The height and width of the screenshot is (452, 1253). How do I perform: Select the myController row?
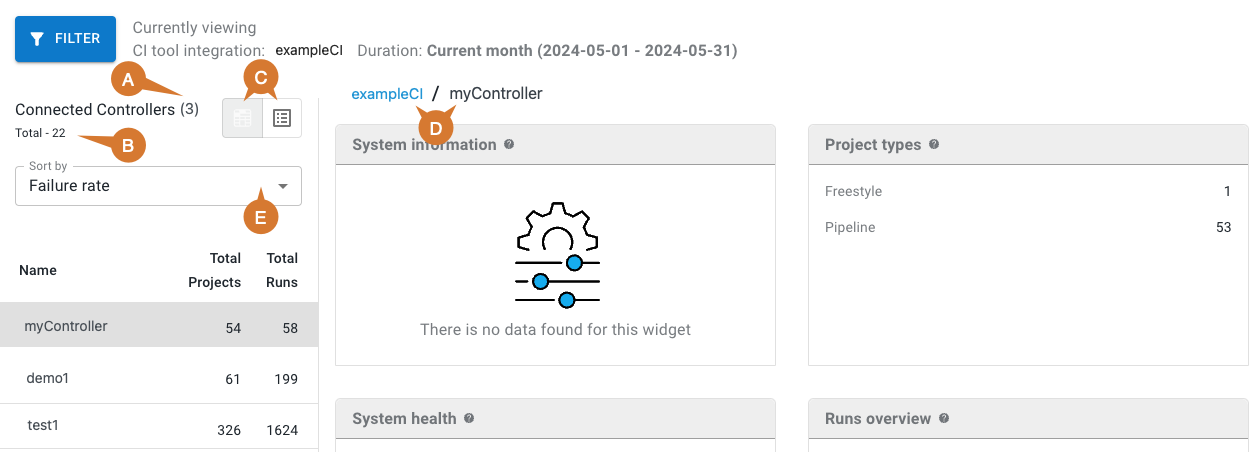tap(159, 326)
